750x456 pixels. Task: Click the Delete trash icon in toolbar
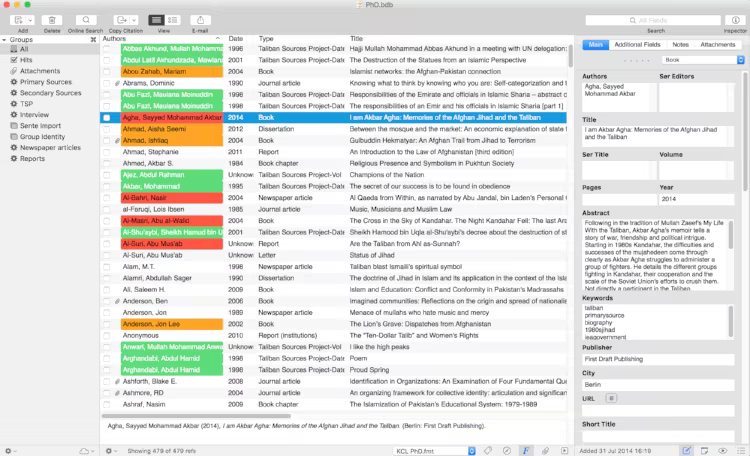click(x=52, y=20)
